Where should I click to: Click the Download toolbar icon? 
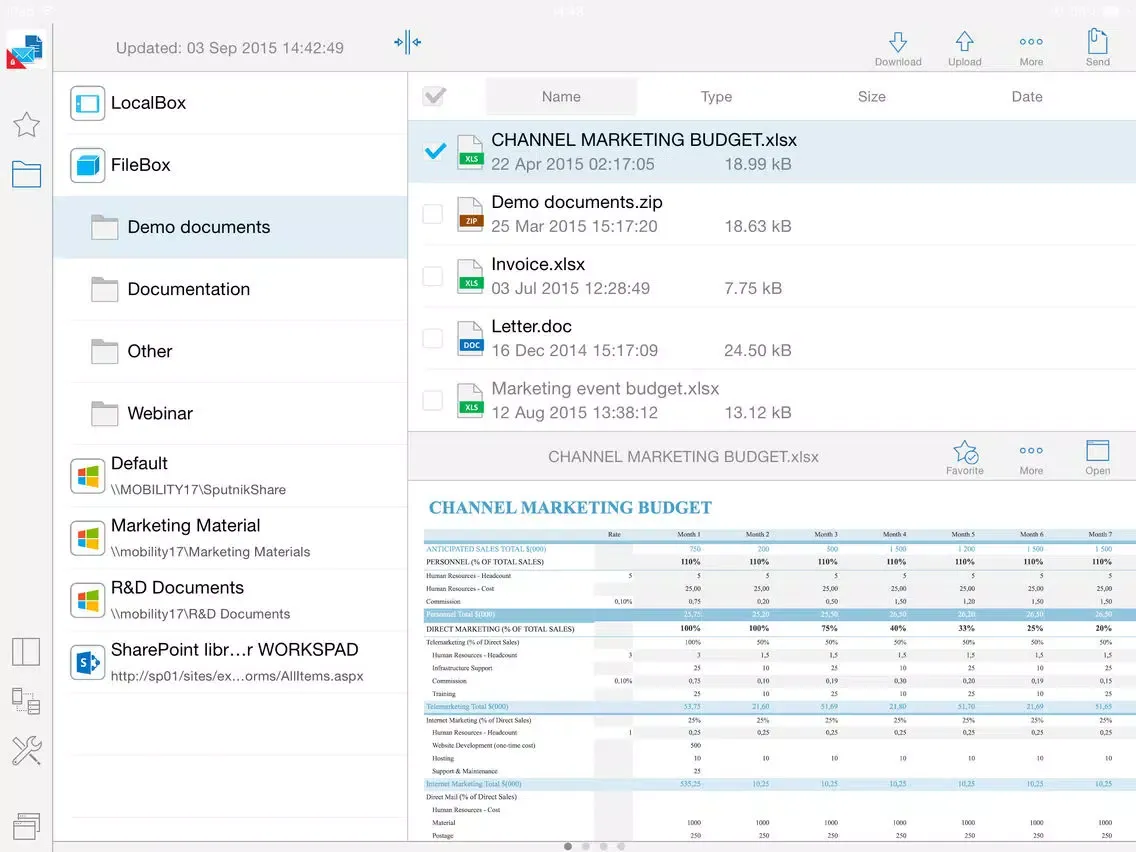(x=898, y=49)
